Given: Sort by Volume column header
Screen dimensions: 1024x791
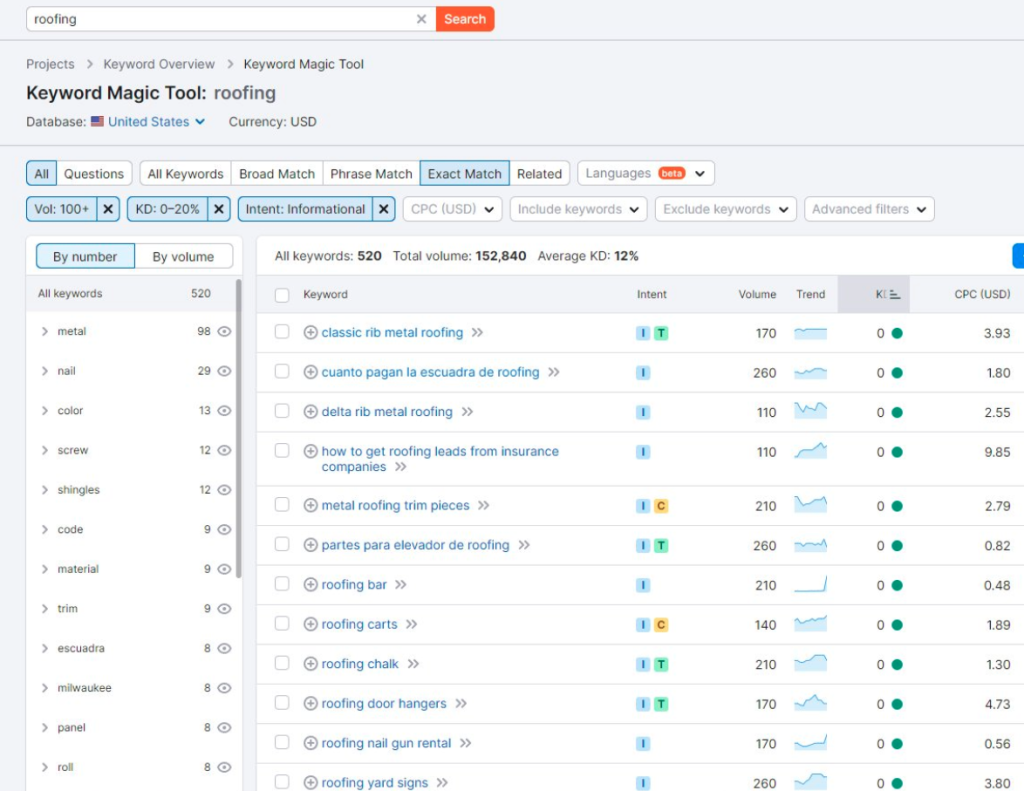Looking at the screenshot, I should 757,295.
